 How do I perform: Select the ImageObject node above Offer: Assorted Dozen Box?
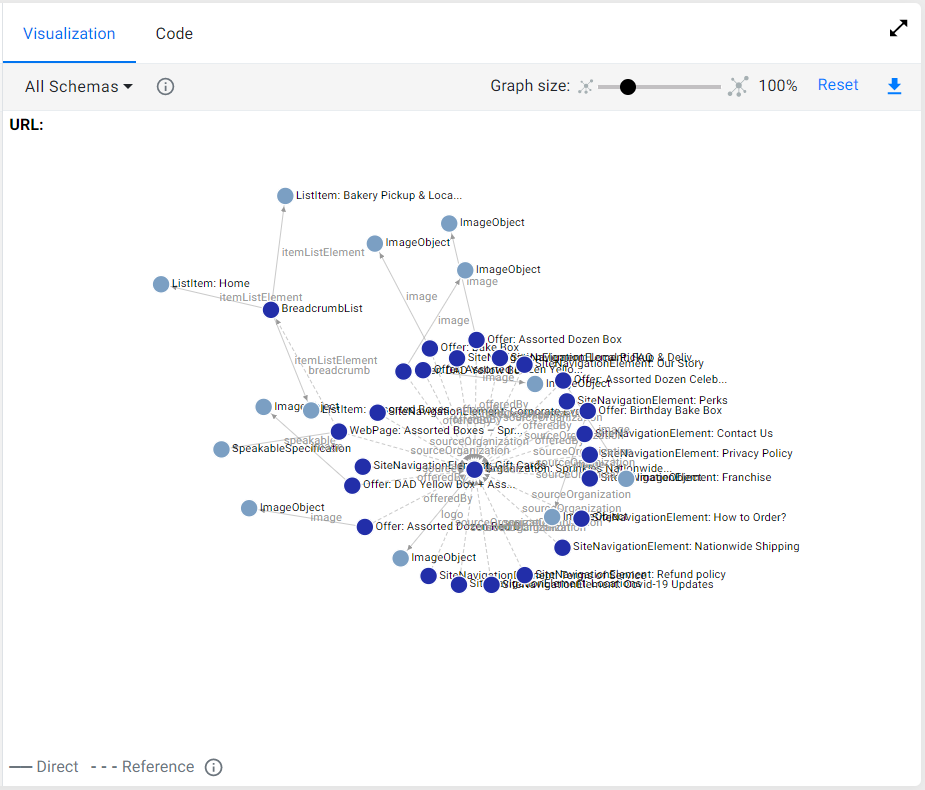[465, 270]
